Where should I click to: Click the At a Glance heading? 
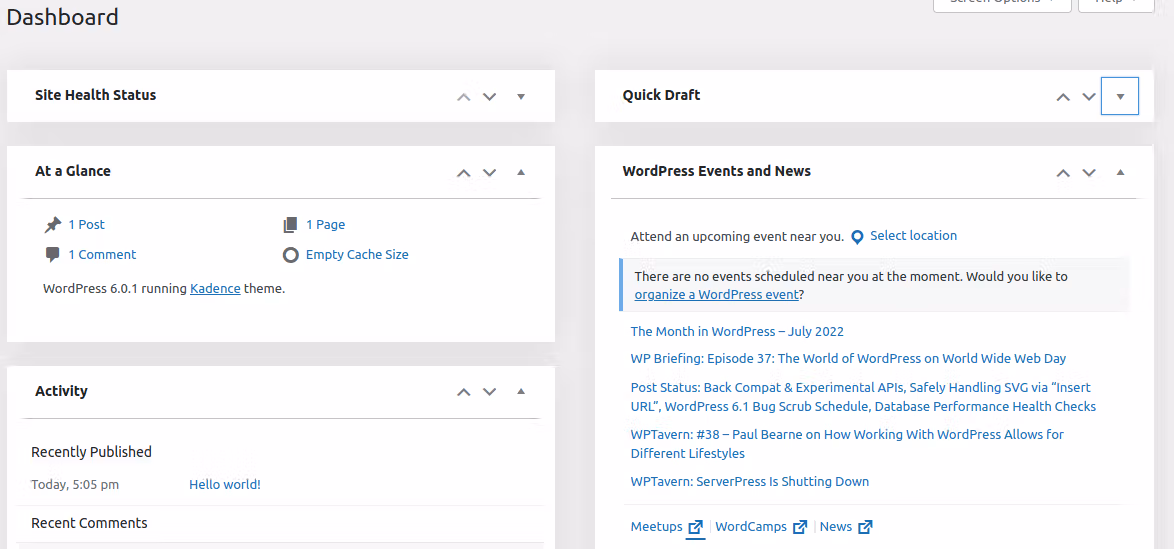click(x=73, y=171)
